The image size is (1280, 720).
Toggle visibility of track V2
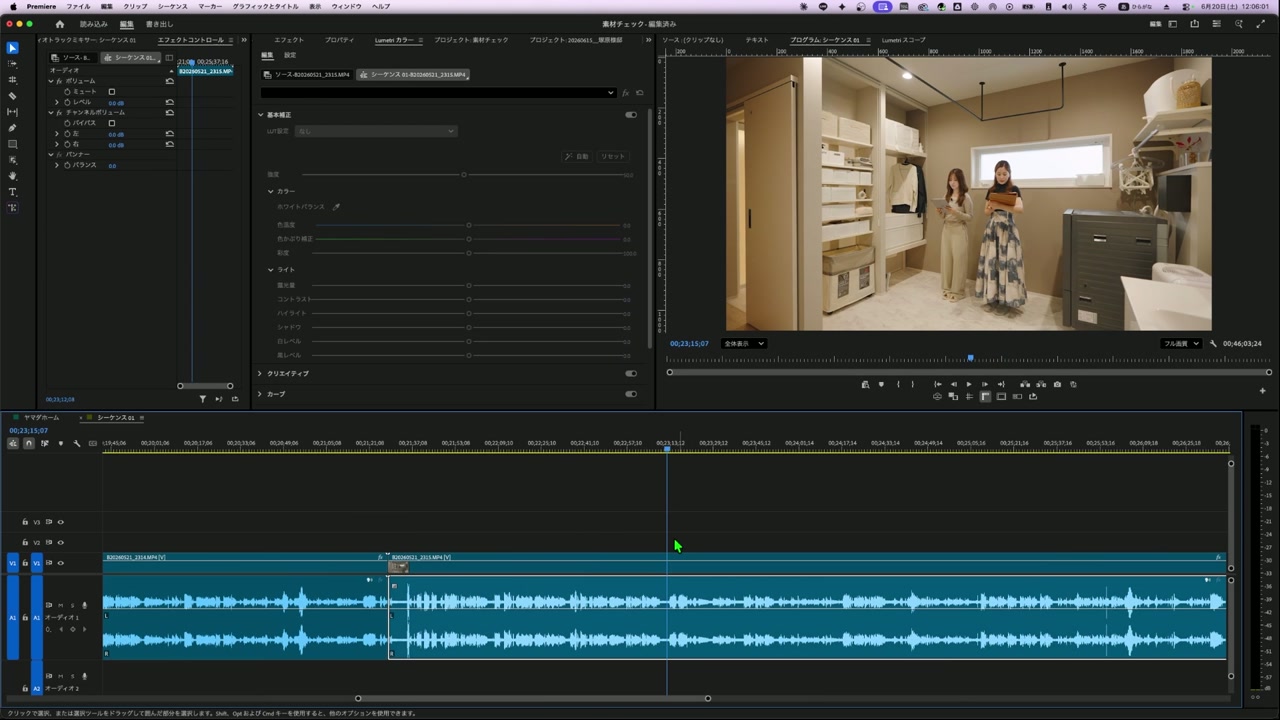click(60, 543)
